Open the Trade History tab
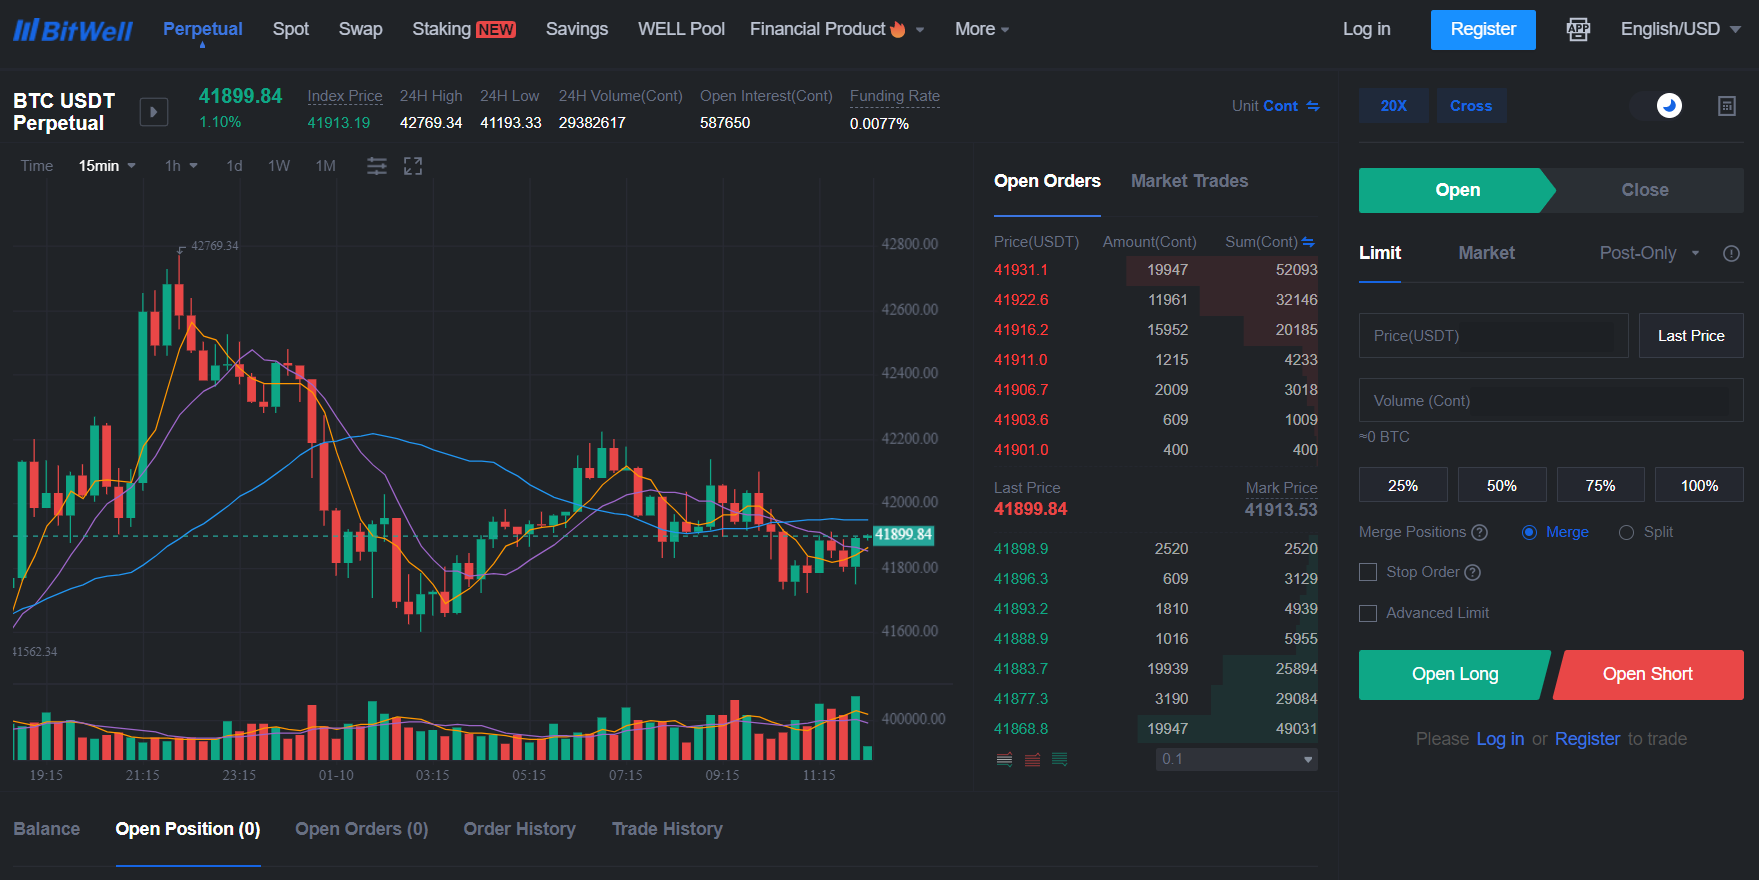This screenshot has height=880, width=1759. tap(667, 829)
